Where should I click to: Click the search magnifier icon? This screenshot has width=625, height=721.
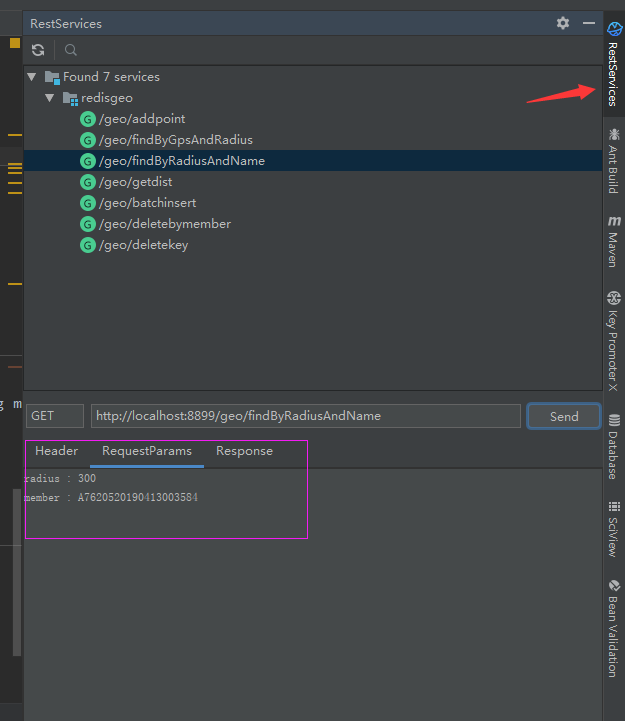70,50
